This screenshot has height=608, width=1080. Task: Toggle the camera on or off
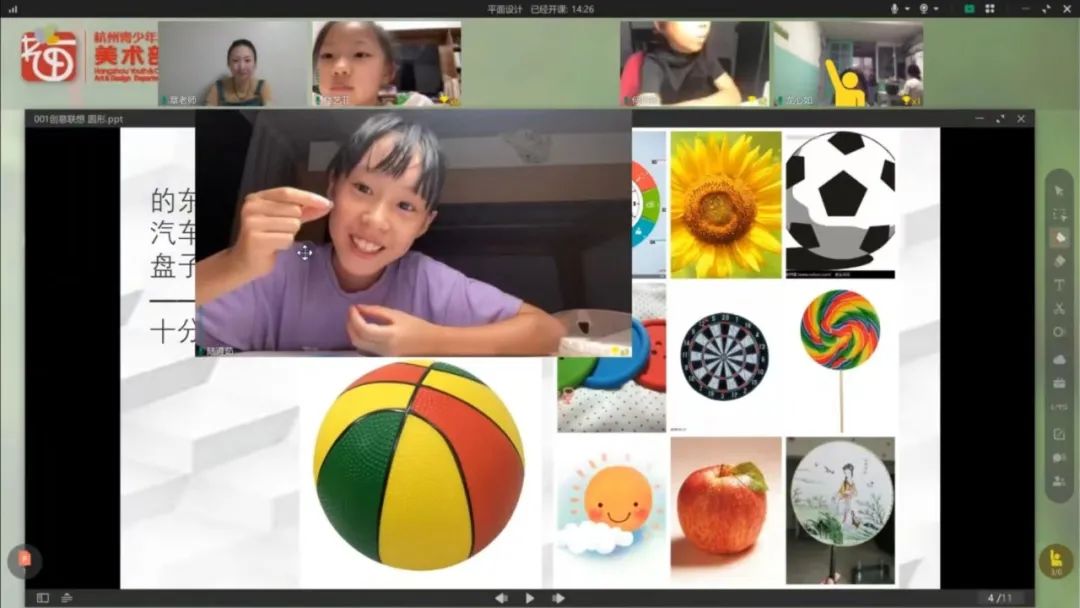click(x=924, y=9)
